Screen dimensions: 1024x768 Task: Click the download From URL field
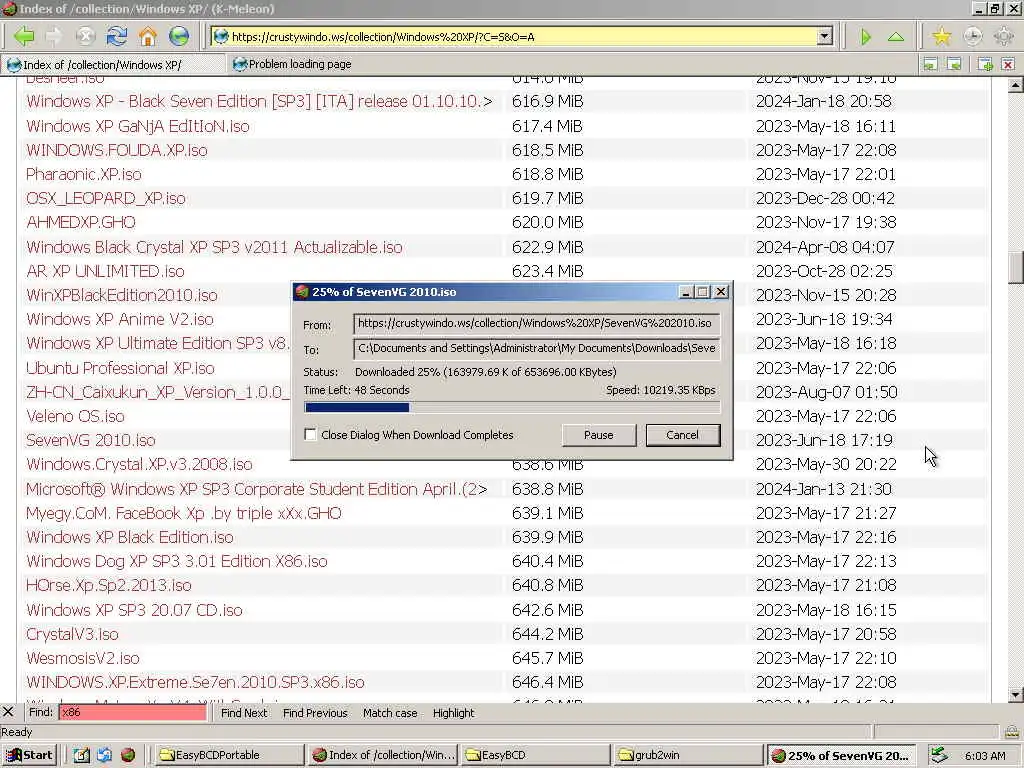point(536,323)
